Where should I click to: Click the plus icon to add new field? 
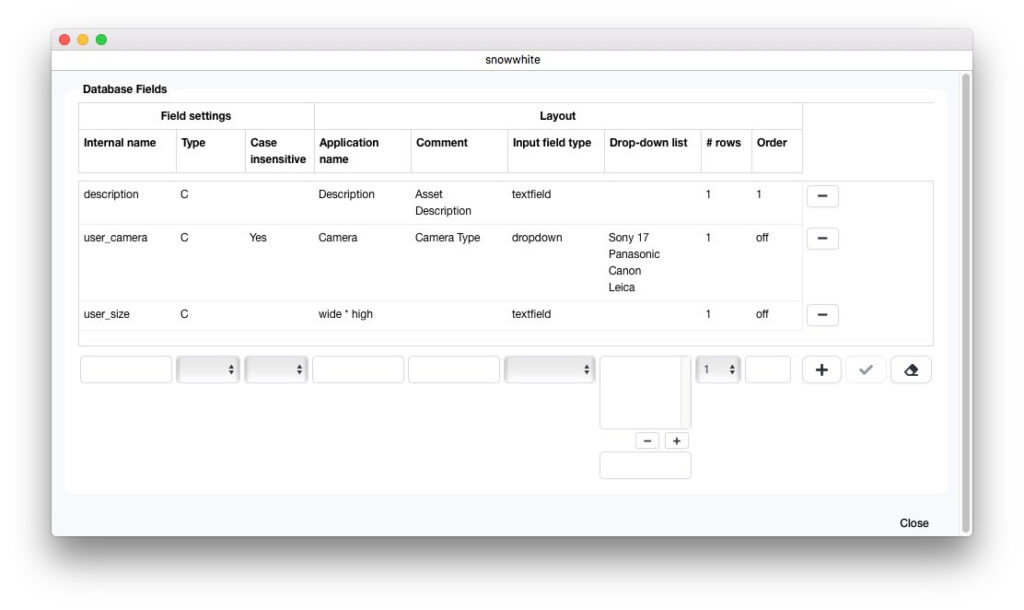click(x=821, y=370)
